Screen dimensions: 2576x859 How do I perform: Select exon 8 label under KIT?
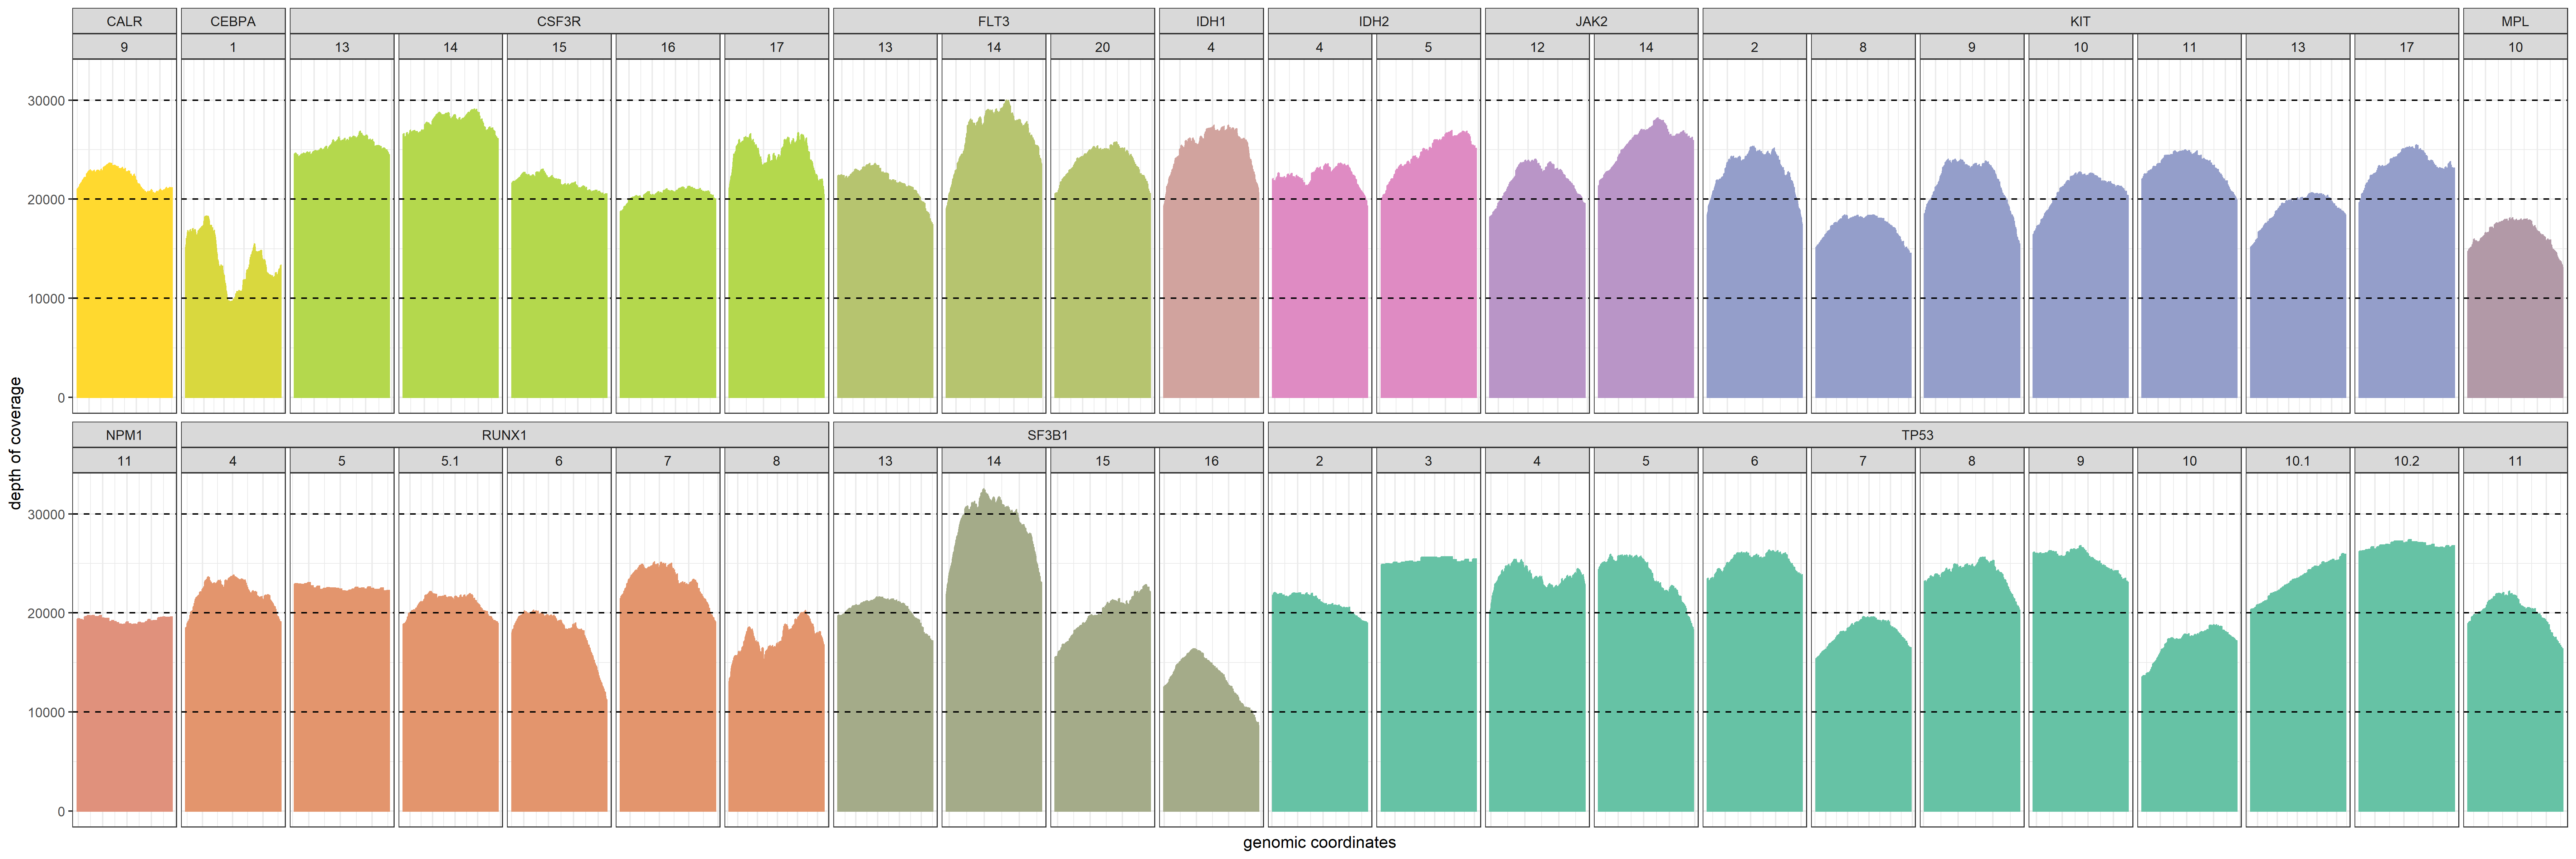click(x=1863, y=47)
